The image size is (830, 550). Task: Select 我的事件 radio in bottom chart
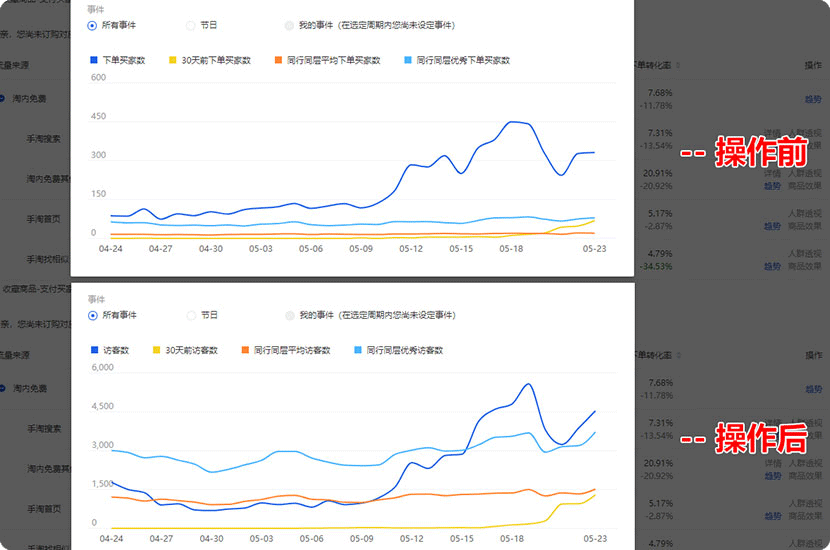(290, 315)
